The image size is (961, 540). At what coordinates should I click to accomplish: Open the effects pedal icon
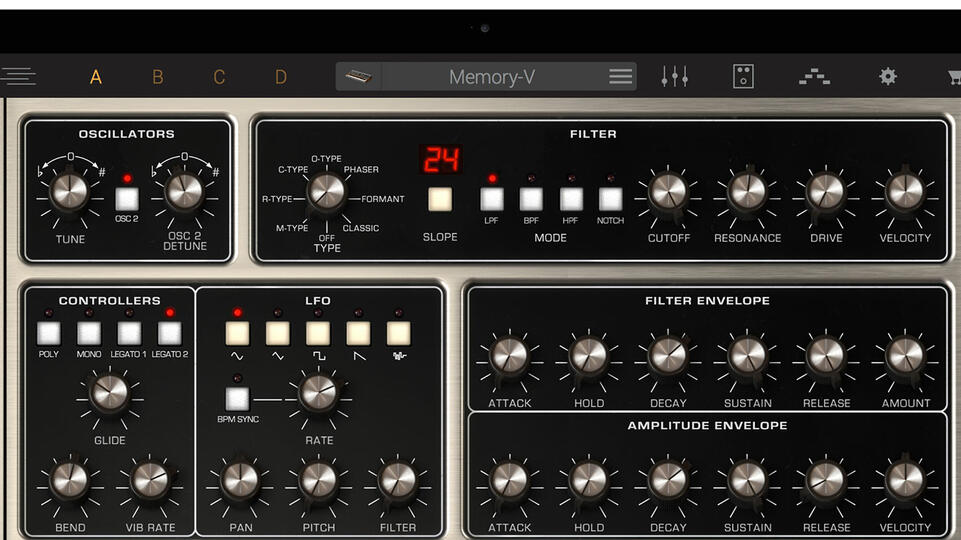tap(743, 77)
